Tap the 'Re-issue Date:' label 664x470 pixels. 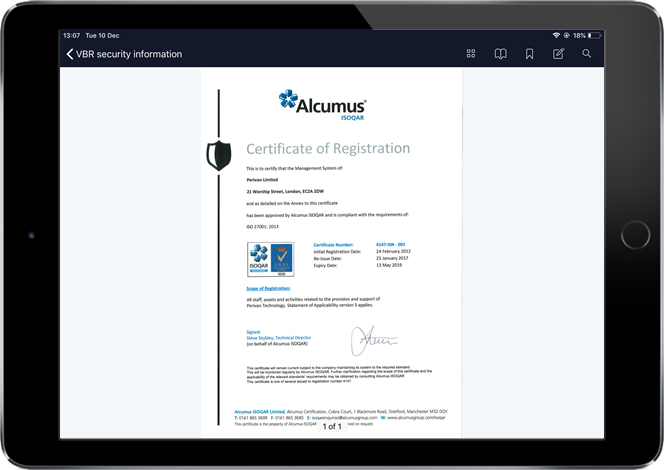[x=327, y=258]
